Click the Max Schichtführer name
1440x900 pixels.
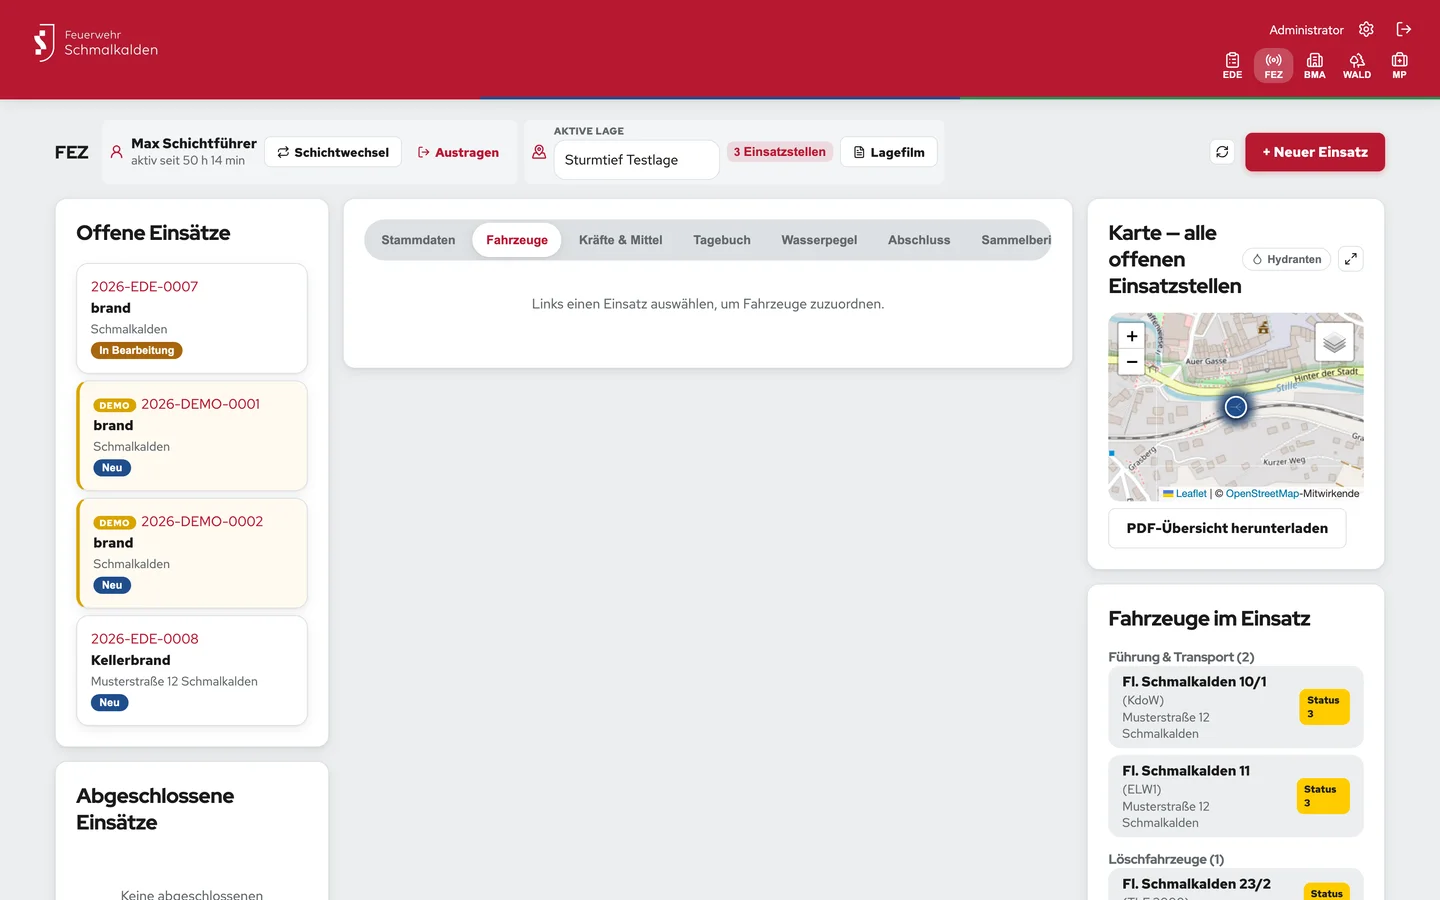[x=194, y=144]
